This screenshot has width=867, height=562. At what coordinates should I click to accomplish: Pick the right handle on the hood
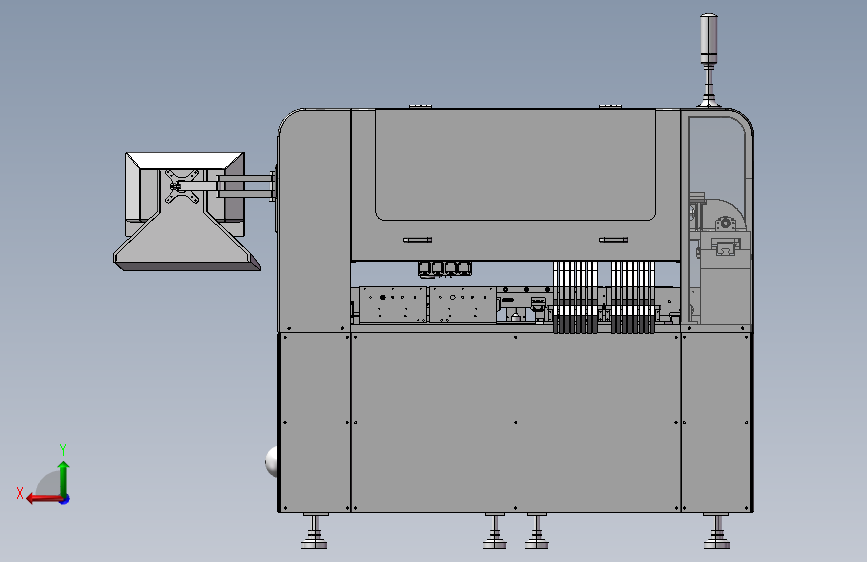(x=613, y=240)
